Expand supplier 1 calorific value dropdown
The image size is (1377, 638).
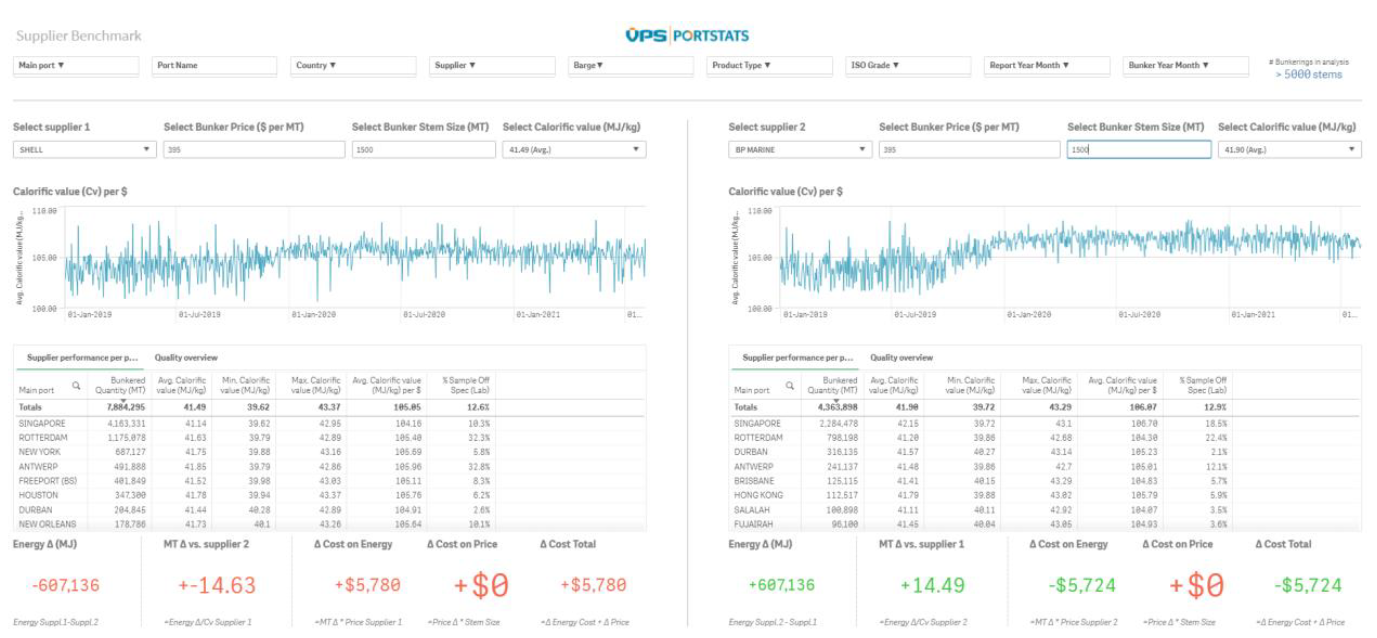click(x=573, y=150)
